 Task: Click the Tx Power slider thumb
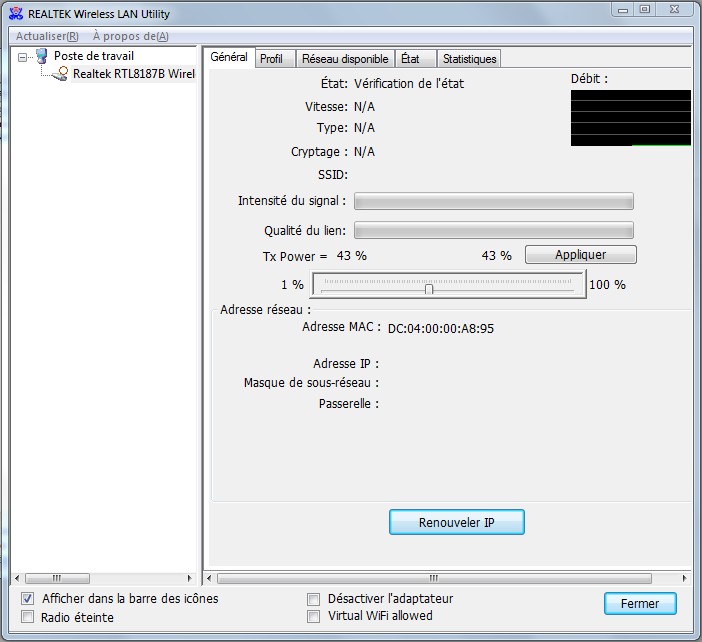pyautogui.click(x=429, y=289)
